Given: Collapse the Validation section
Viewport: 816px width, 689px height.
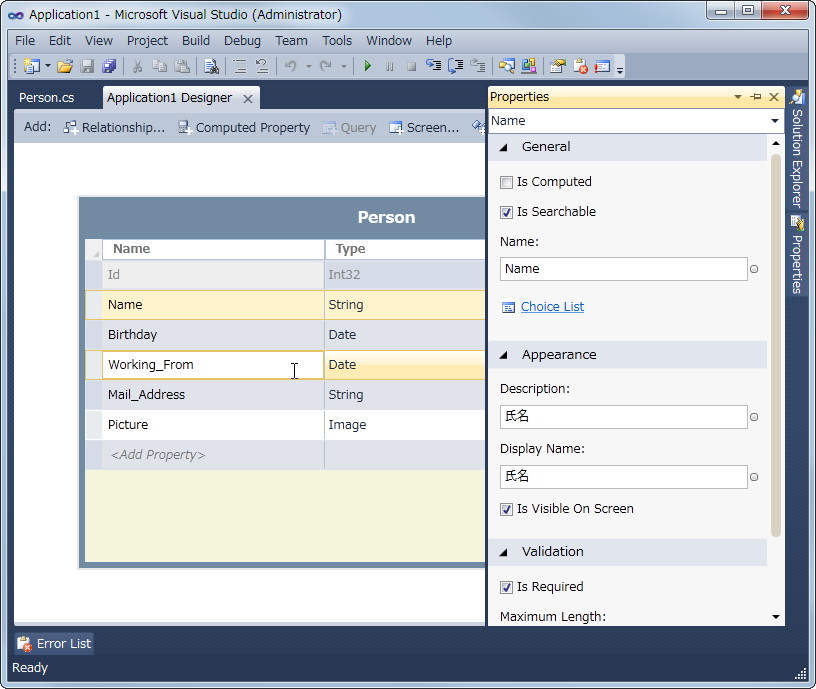Looking at the screenshot, I should [503, 553].
